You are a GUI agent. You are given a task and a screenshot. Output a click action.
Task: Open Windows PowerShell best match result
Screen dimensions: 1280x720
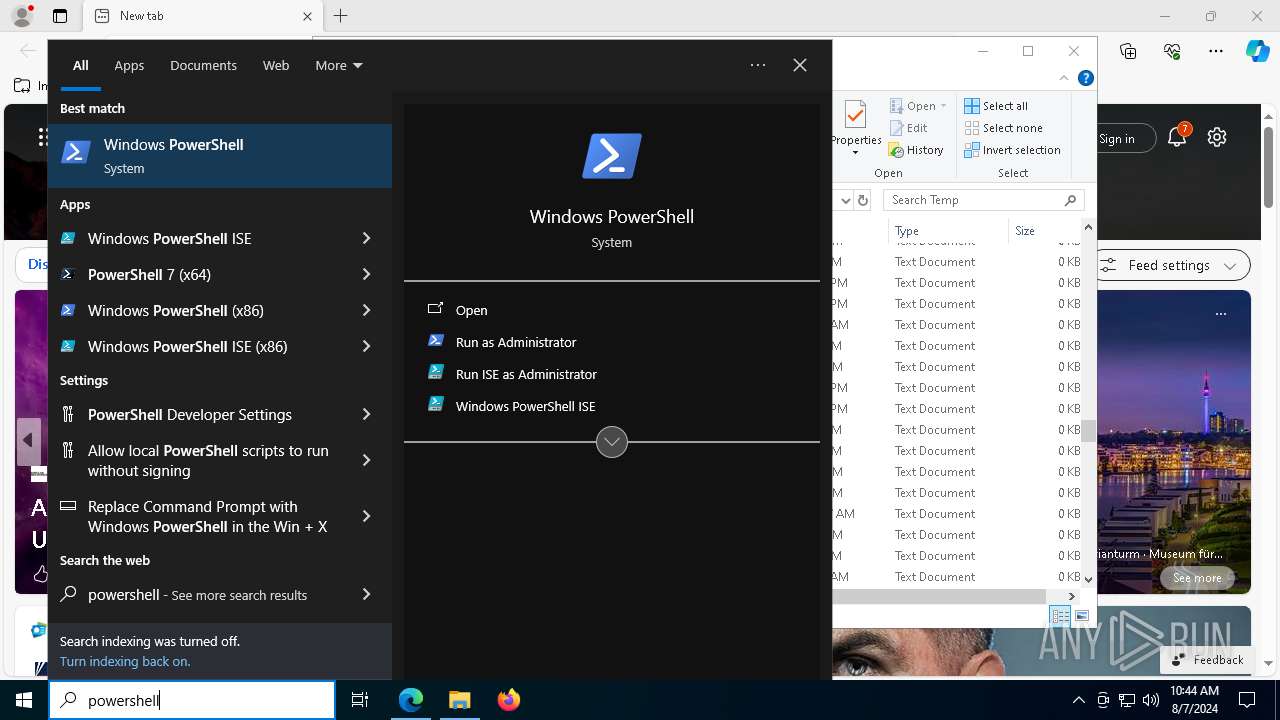click(220, 156)
